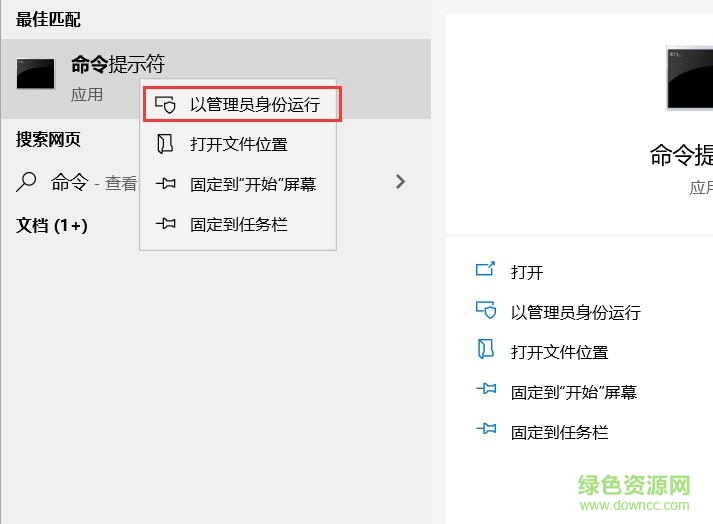Screen dimensions: 713x524
Task: Click the admin shield icon in right panel
Action: 486,311
